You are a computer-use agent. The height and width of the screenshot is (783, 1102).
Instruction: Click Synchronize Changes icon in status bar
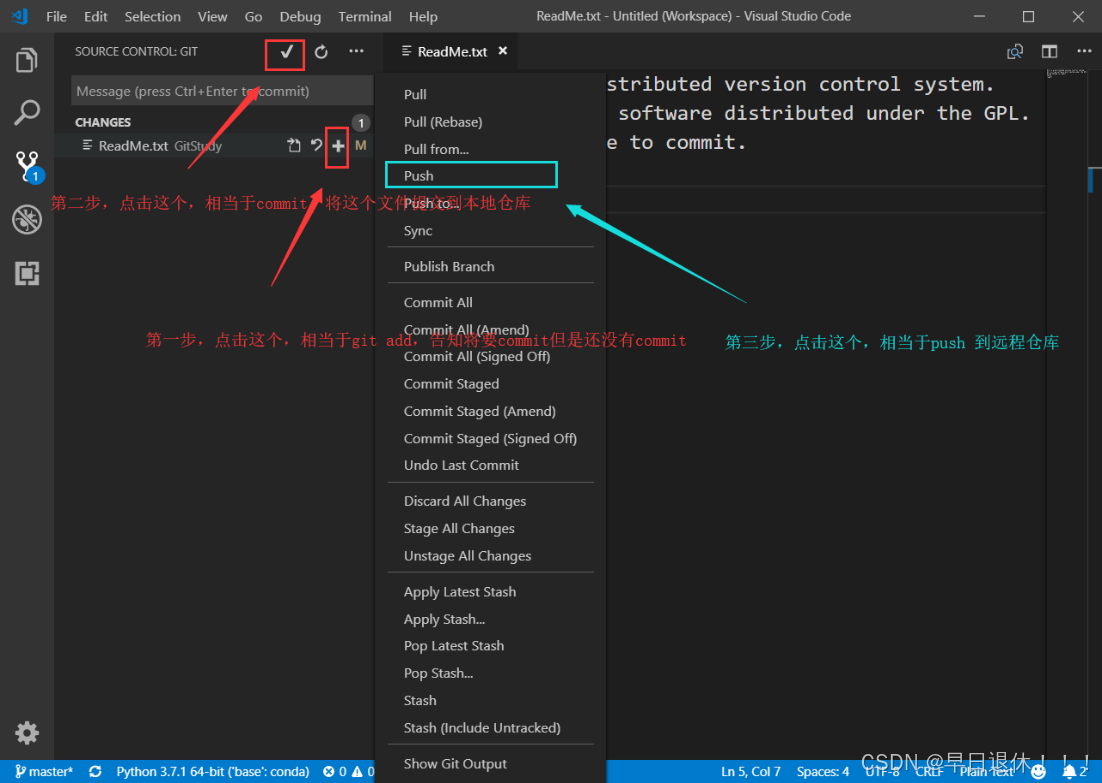pyautogui.click(x=95, y=771)
